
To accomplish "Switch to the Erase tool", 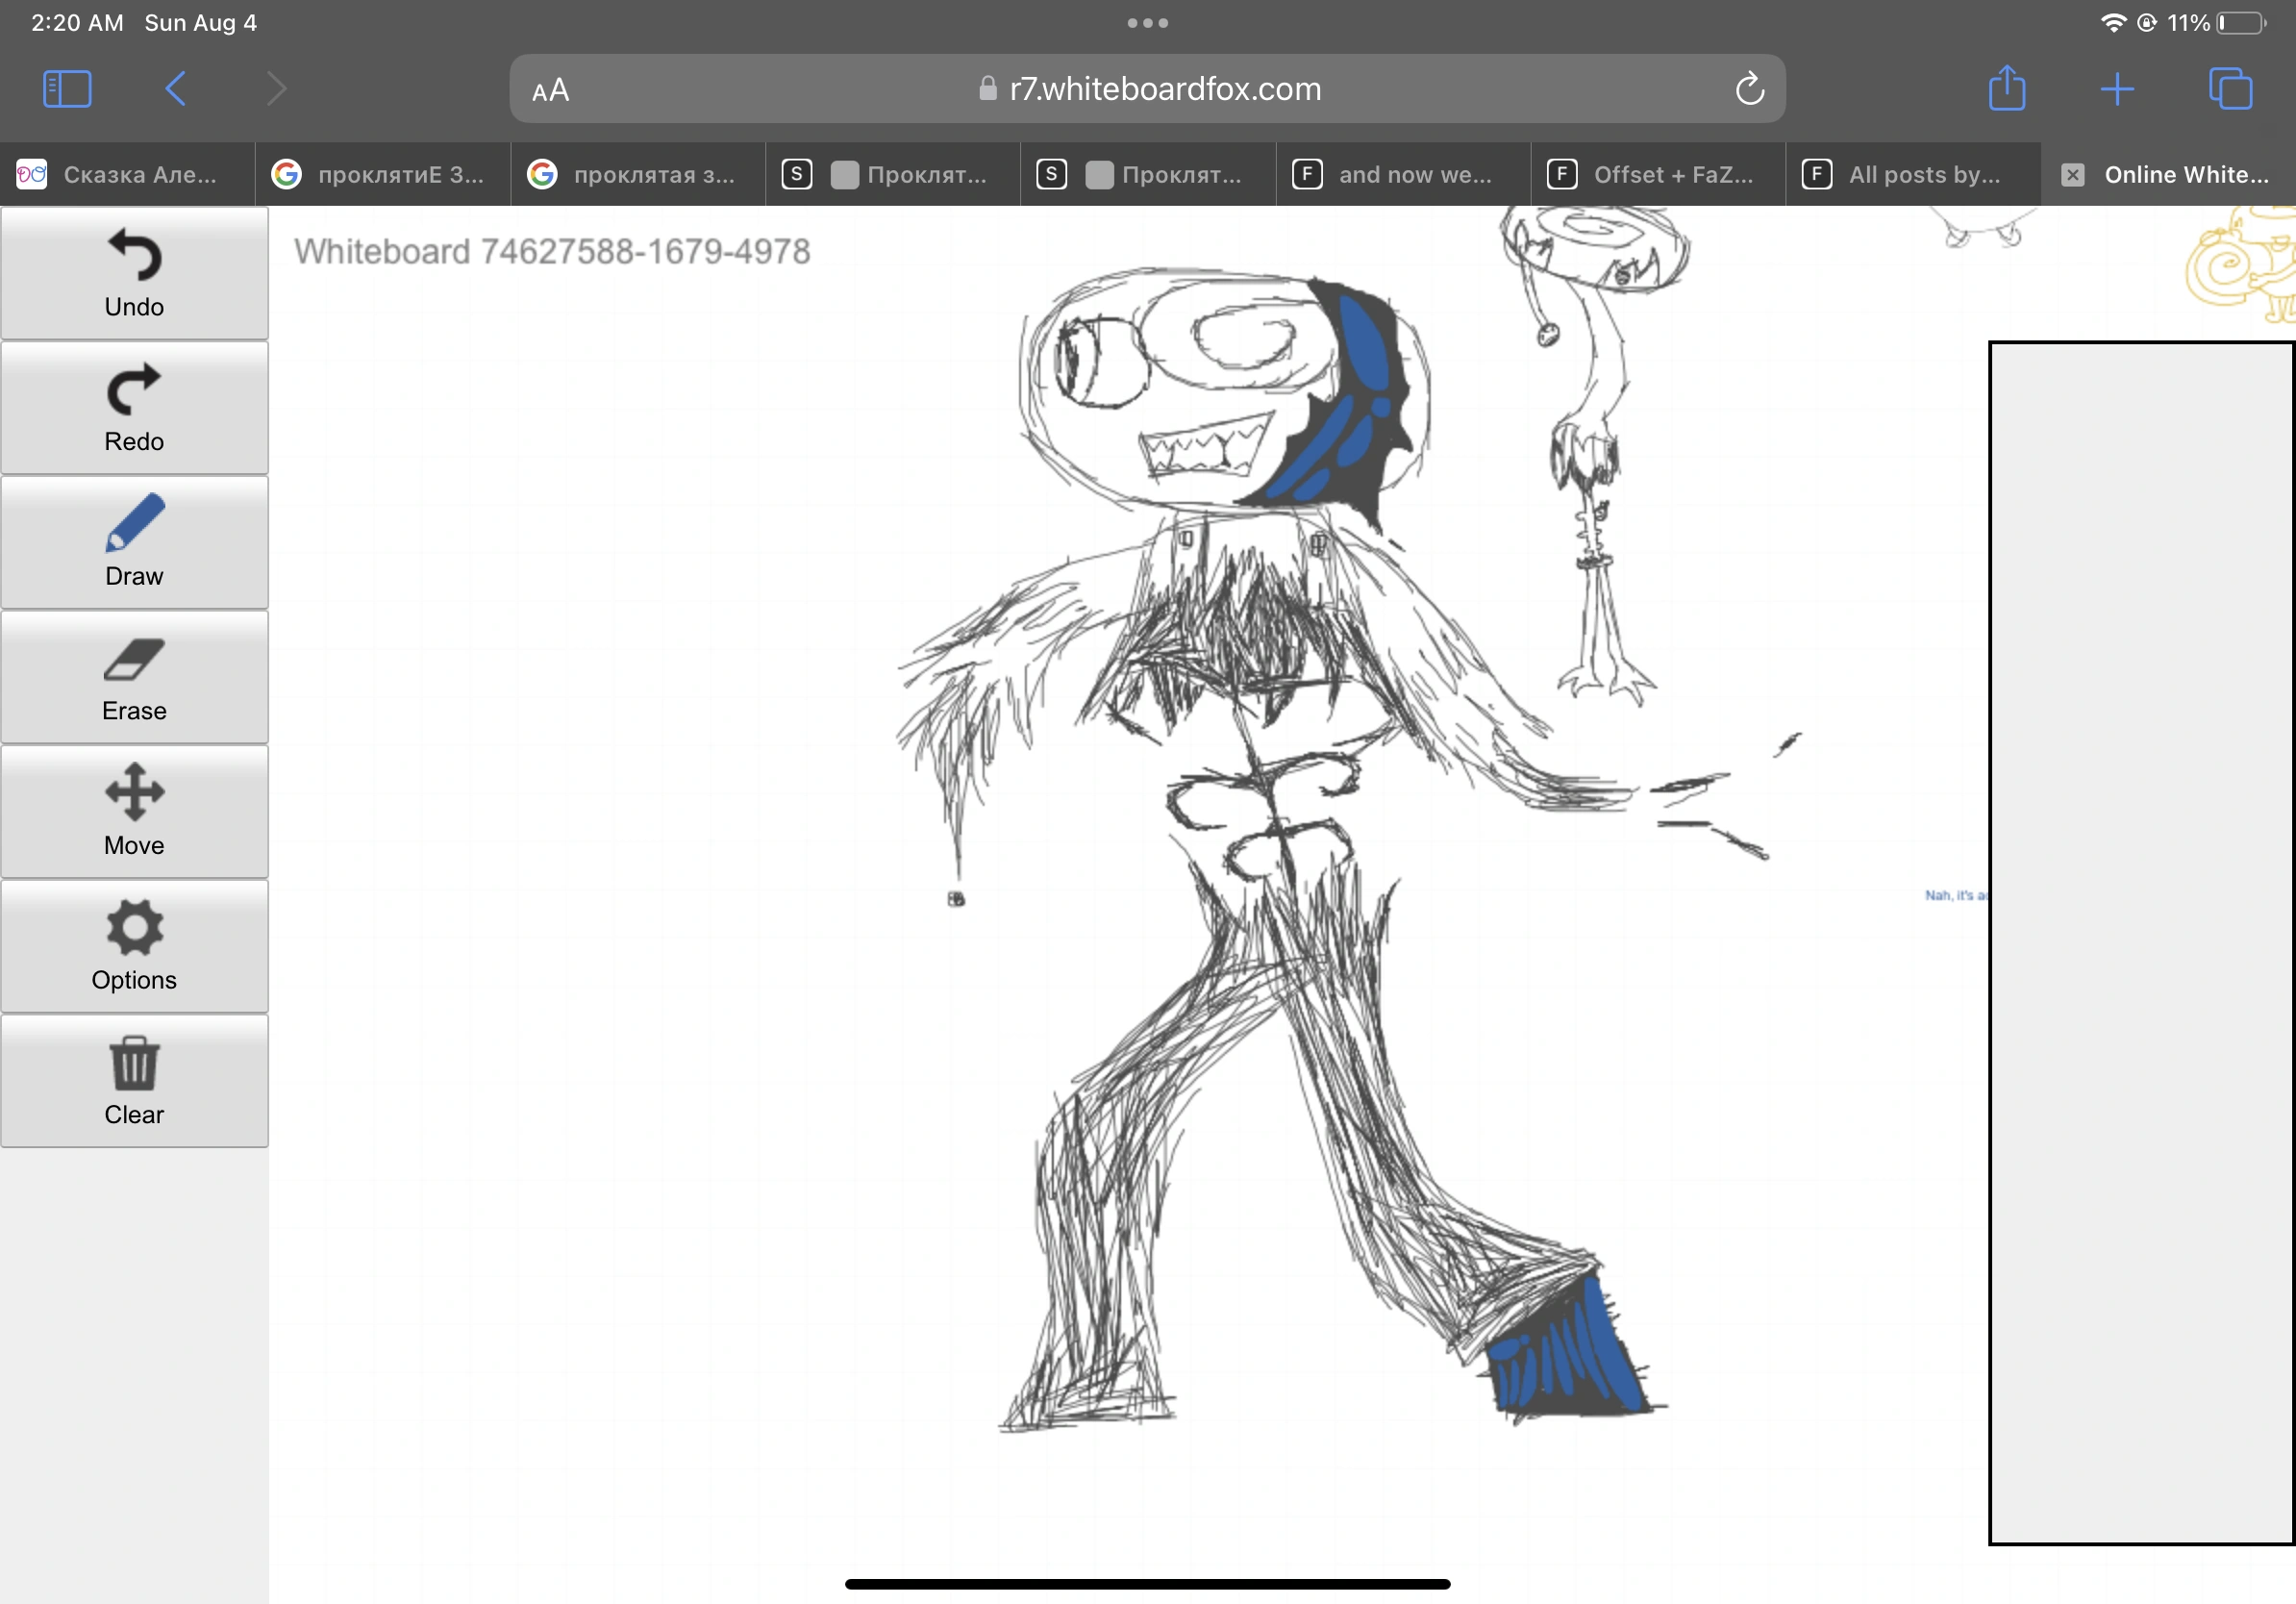I will (134, 676).
